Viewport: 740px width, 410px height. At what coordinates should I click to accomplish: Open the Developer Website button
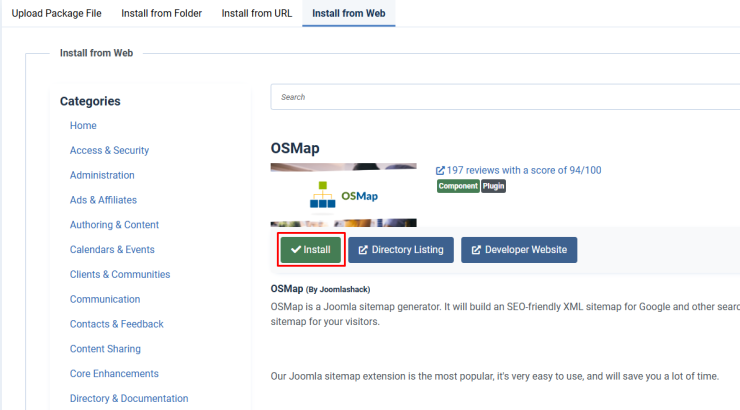pyautogui.click(x=519, y=250)
